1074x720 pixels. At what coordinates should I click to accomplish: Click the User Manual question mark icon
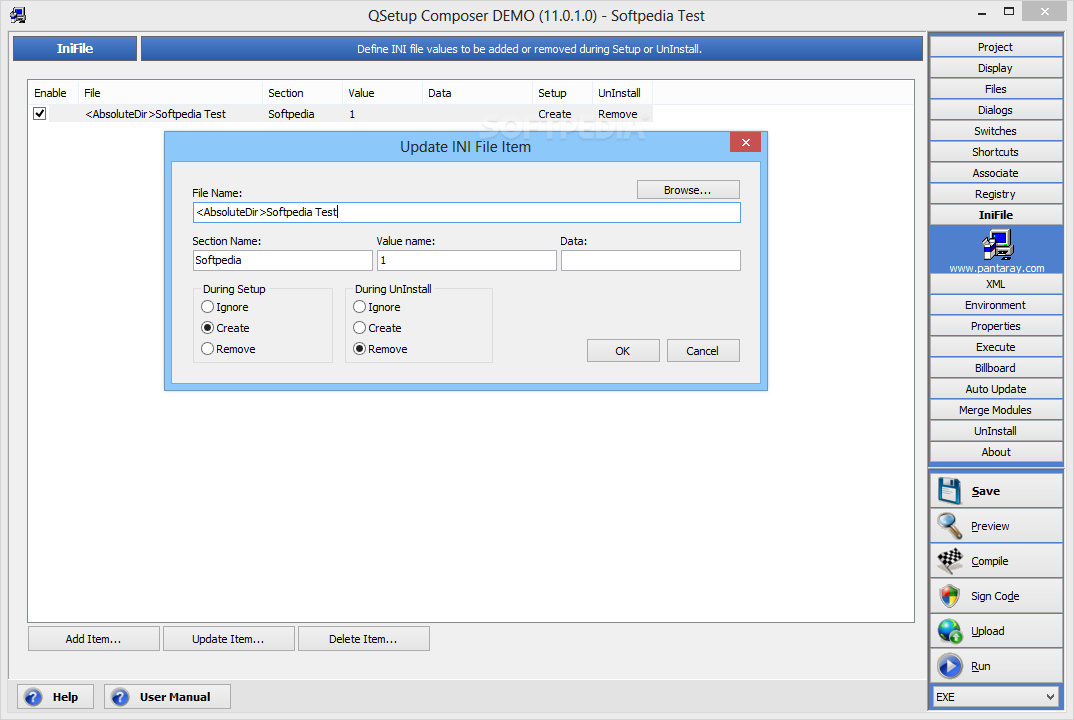tap(120, 697)
